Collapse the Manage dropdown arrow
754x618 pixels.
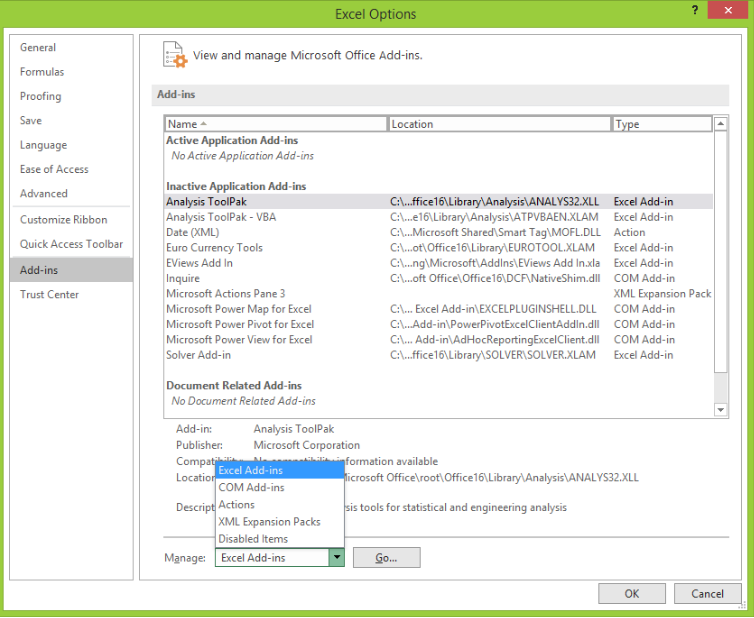(x=337, y=557)
